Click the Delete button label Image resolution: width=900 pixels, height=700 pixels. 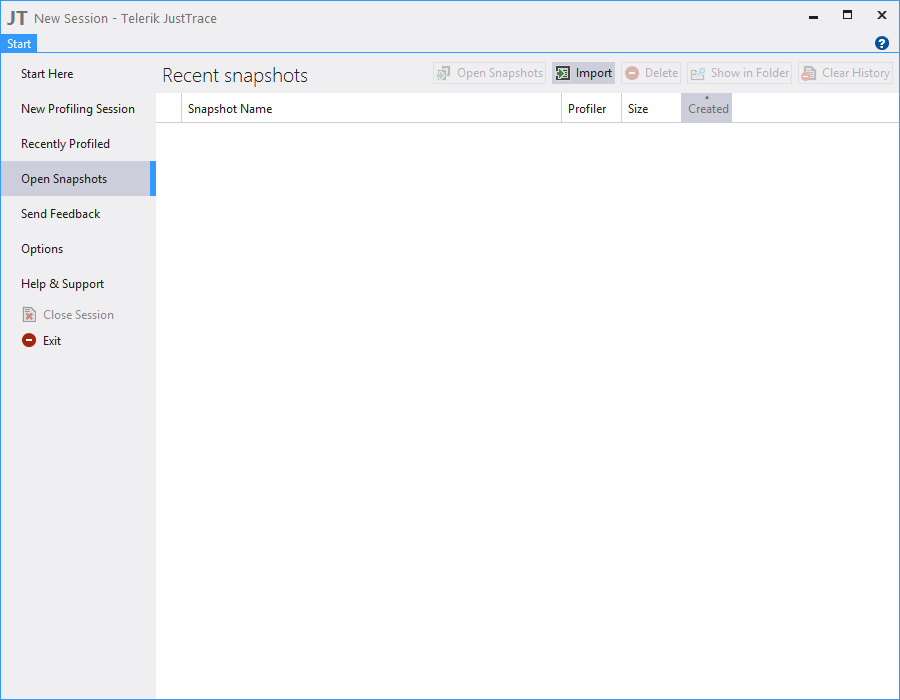pyautogui.click(x=661, y=73)
